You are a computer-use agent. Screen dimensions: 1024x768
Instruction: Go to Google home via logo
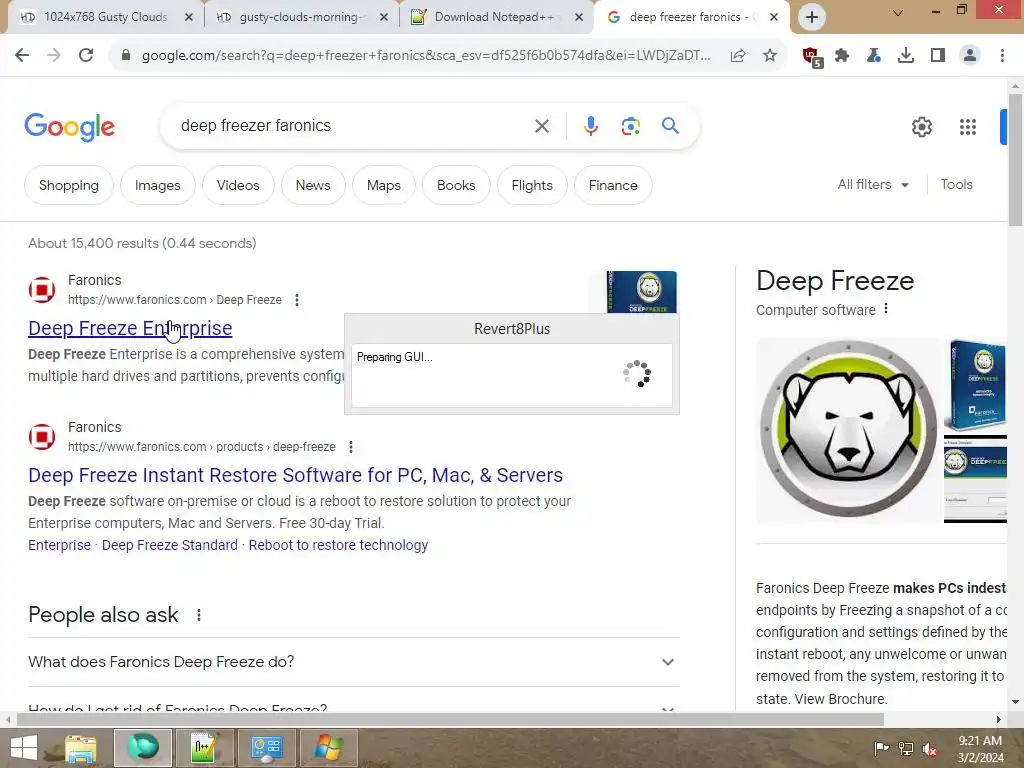coord(69,127)
